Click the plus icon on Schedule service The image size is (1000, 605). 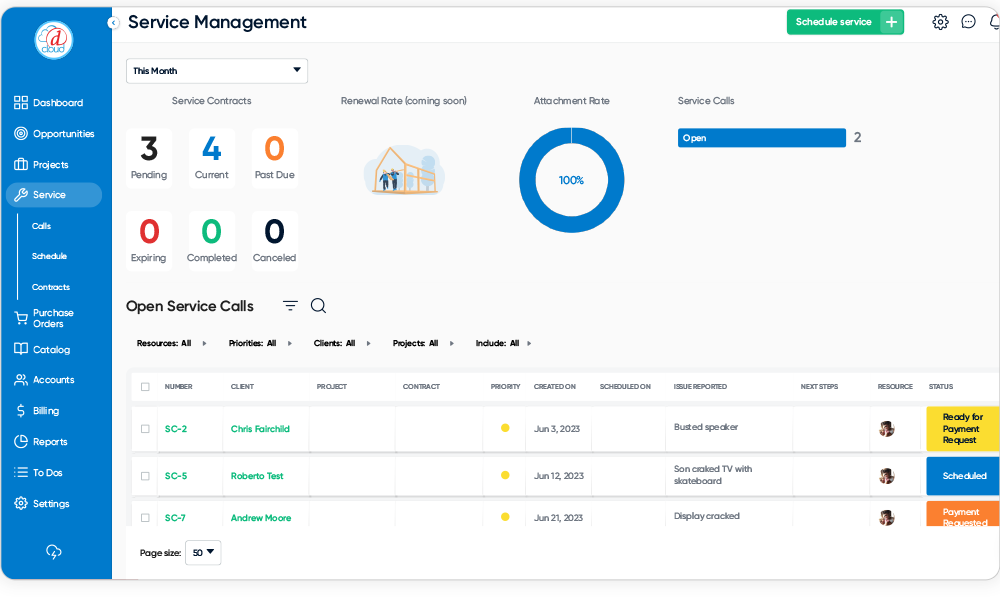tap(892, 22)
